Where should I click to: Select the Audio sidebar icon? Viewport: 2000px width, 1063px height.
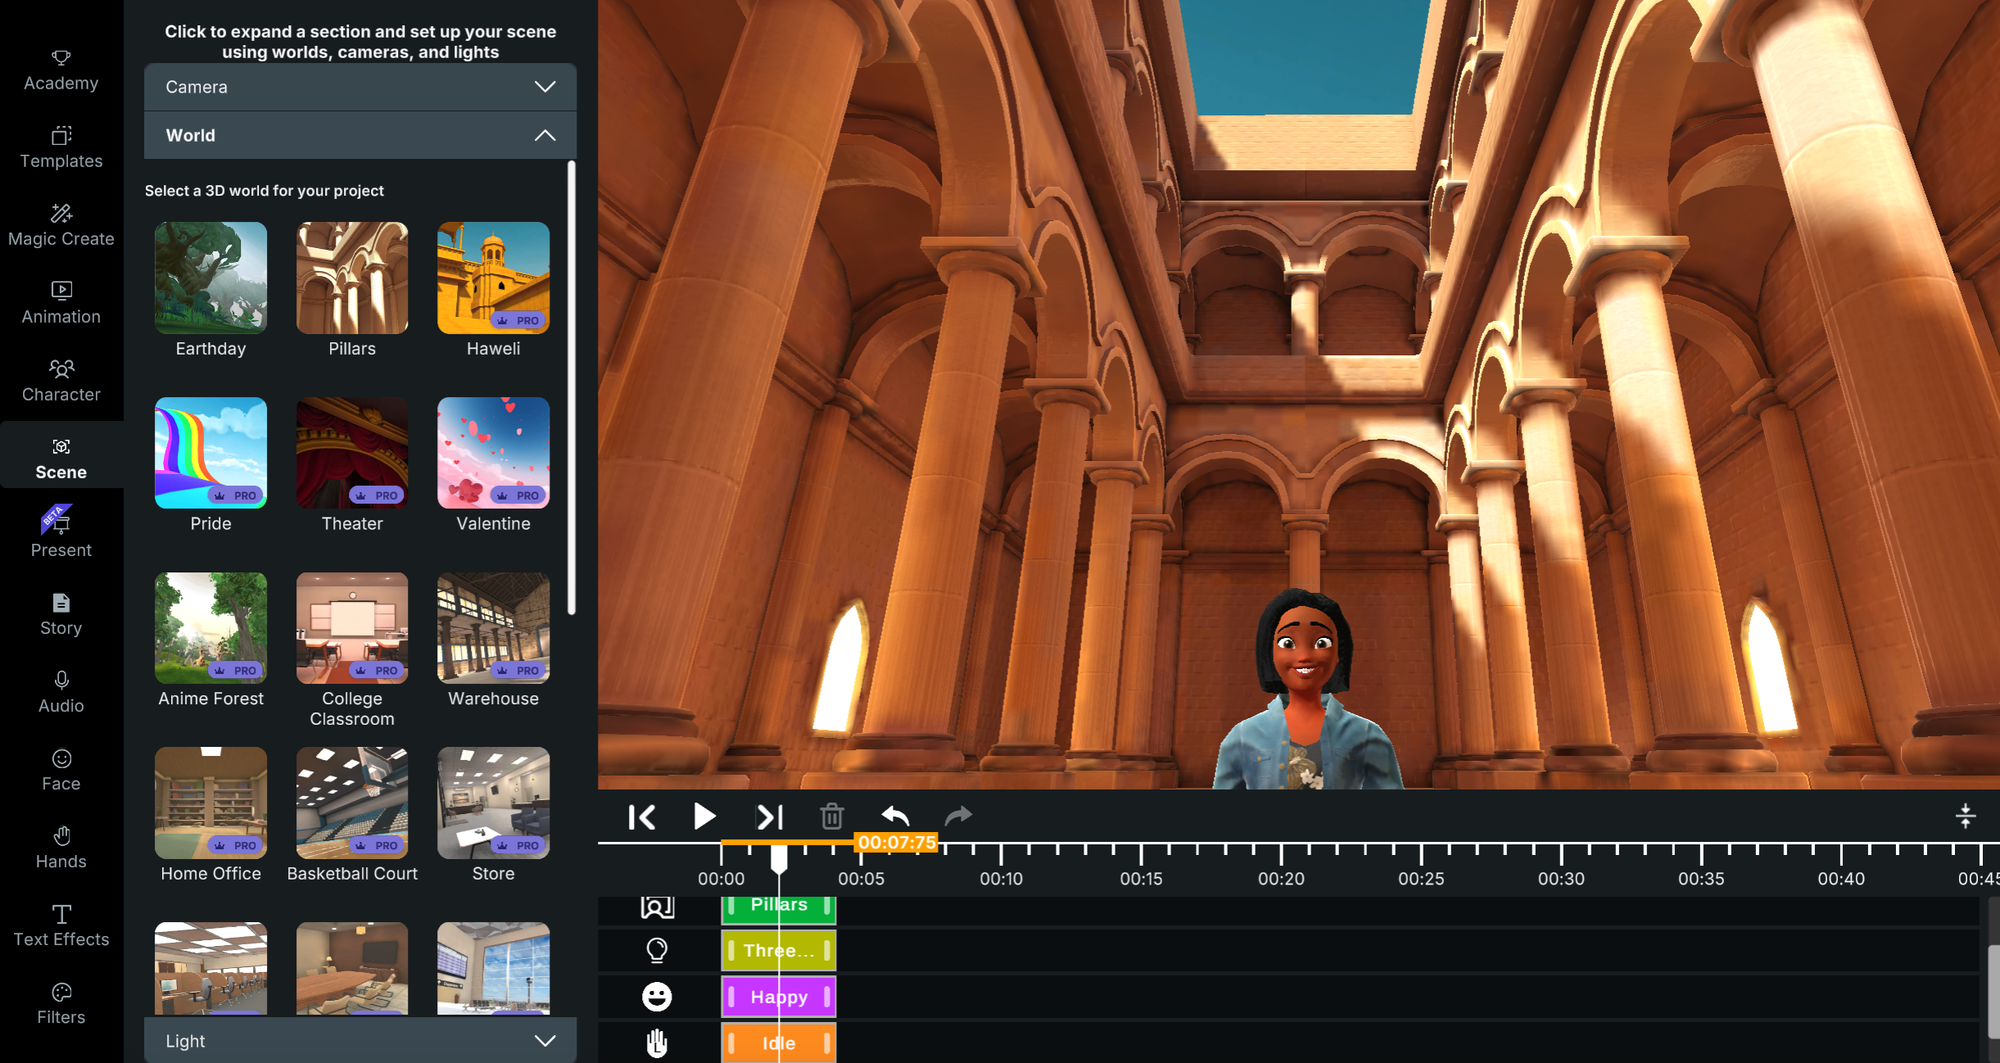pyautogui.click(x=61, y=692)
